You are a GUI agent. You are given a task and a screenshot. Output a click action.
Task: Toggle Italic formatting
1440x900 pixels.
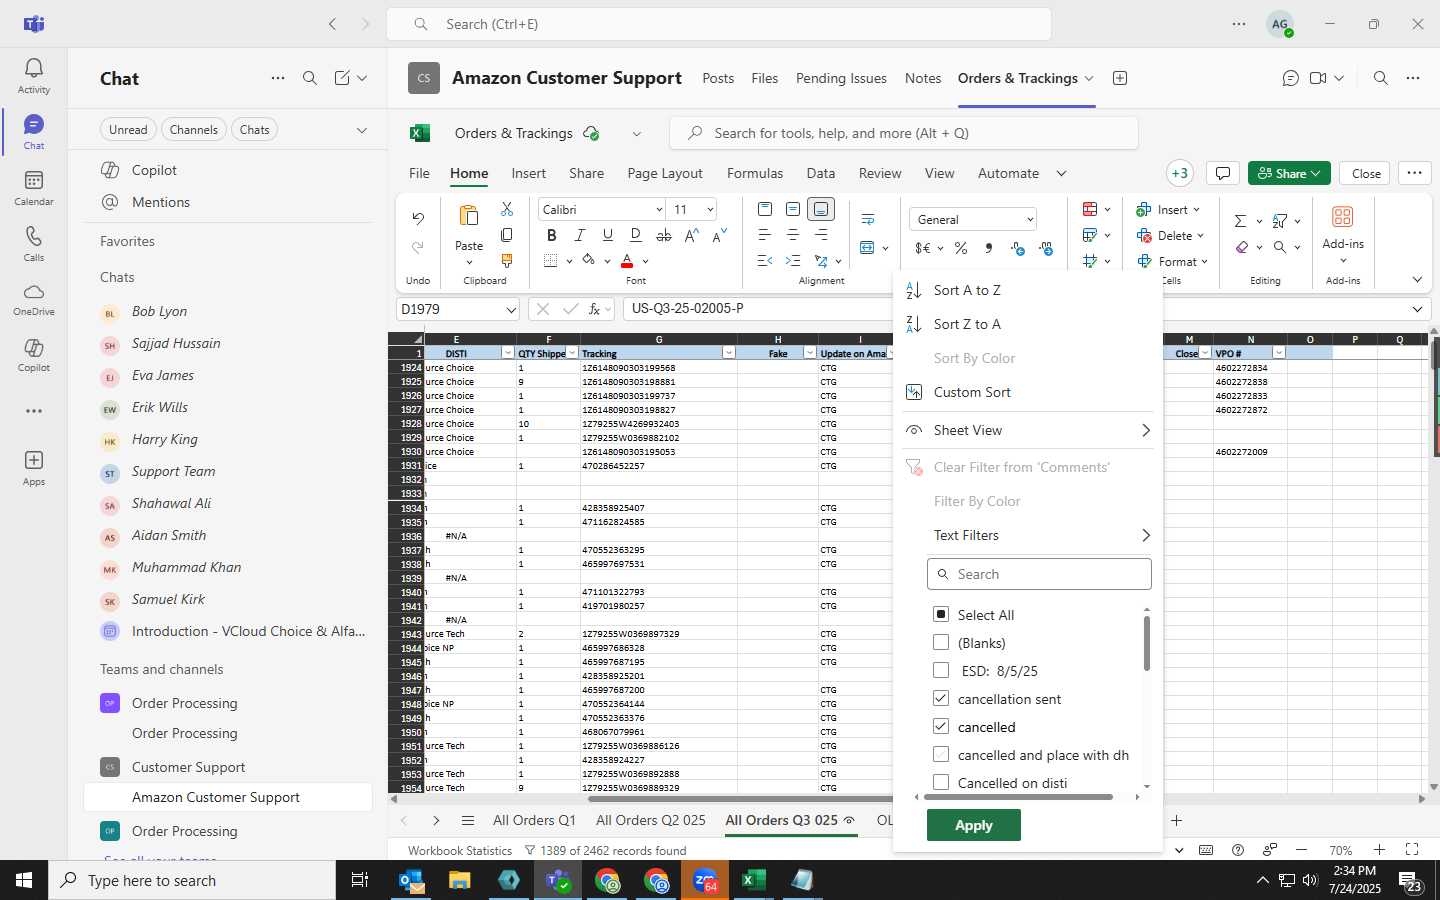[579, 235]
